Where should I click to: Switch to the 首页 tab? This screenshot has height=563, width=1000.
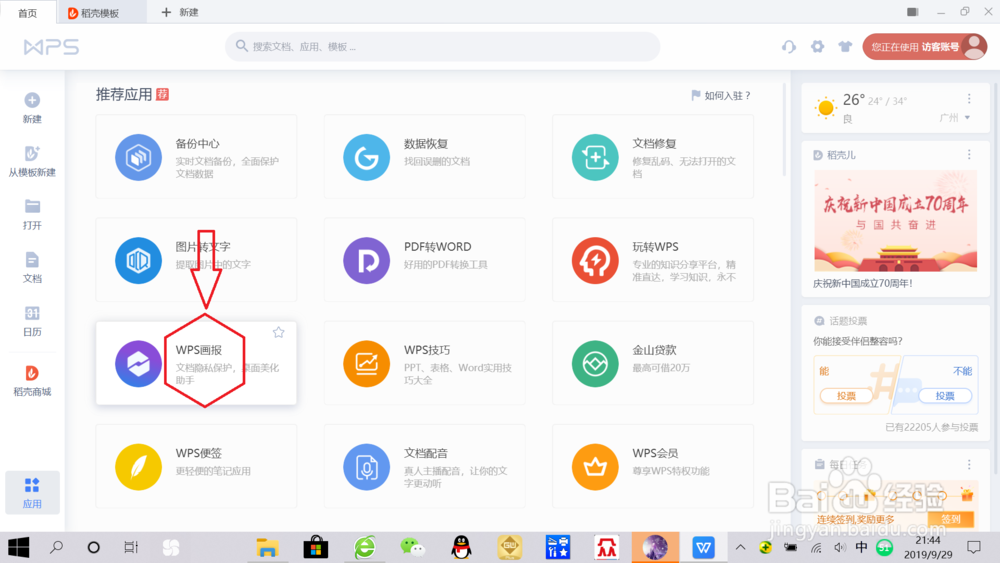[27, 13]
